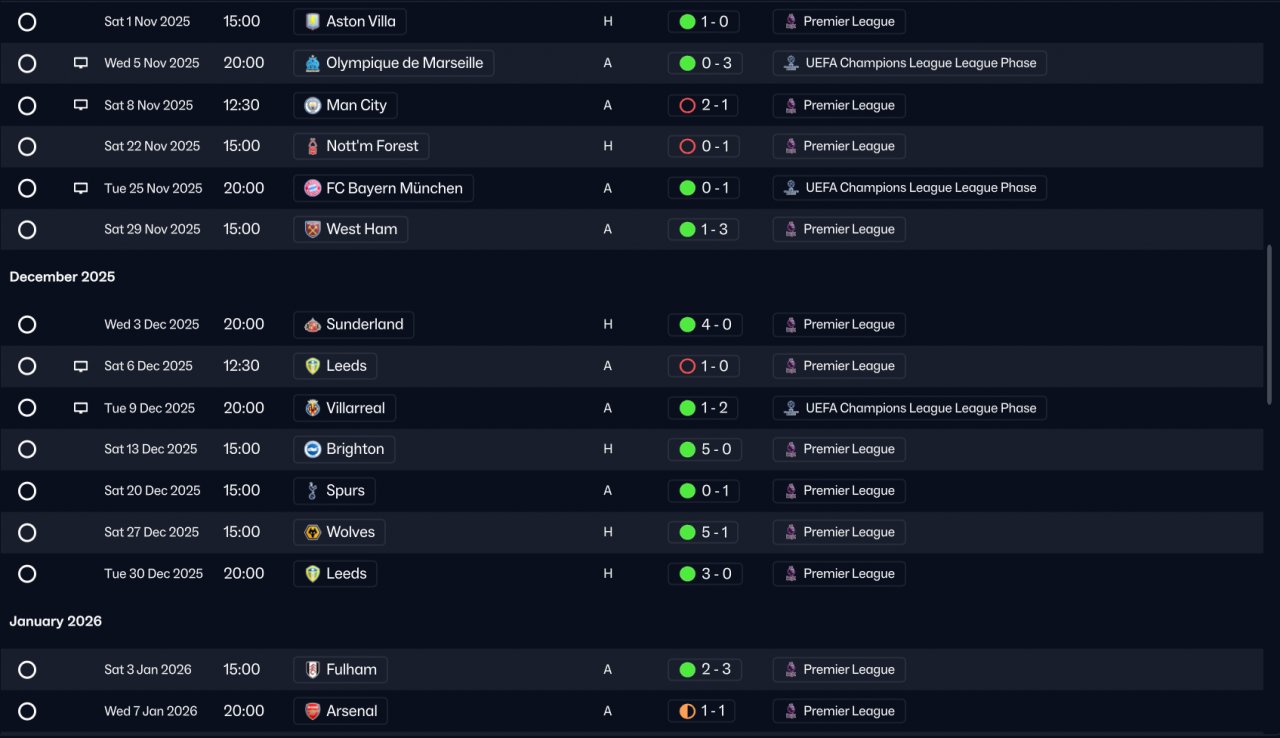This screenshot has height=738, width=1280.
Task: Open West Ham team link
Action: (351, 229)
